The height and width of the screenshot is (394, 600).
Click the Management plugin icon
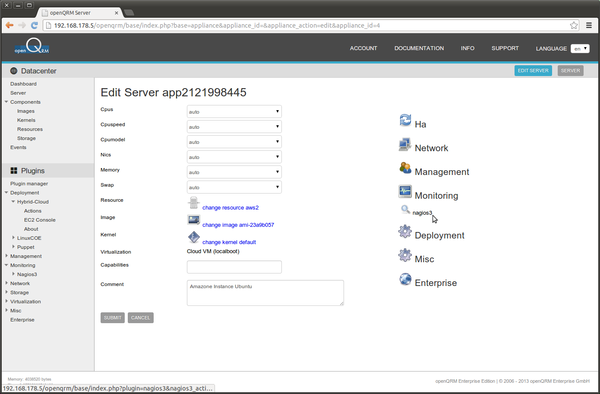point(405,168)
